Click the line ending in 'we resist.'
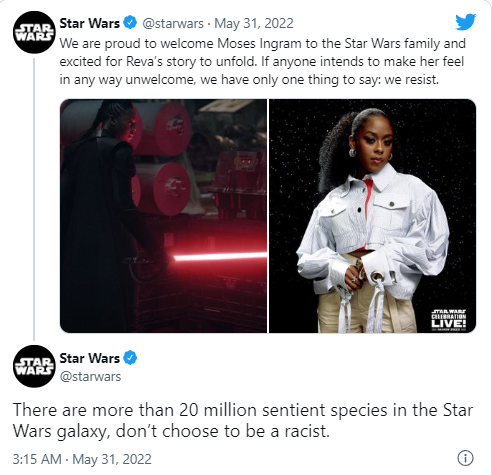The height and width of the screenshot is (475, 492). point(249,80)
